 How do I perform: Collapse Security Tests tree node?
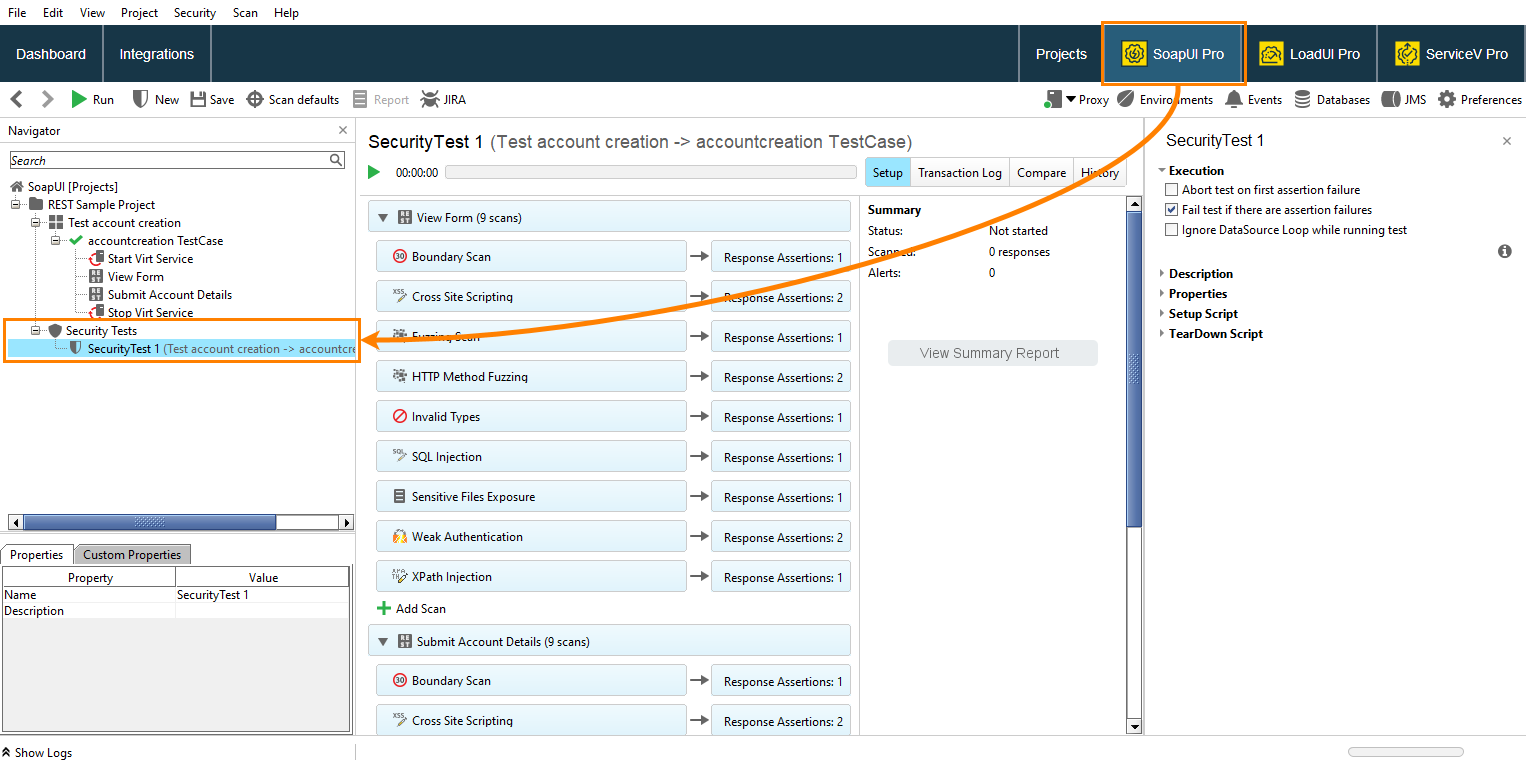click(x=36, y=330)
